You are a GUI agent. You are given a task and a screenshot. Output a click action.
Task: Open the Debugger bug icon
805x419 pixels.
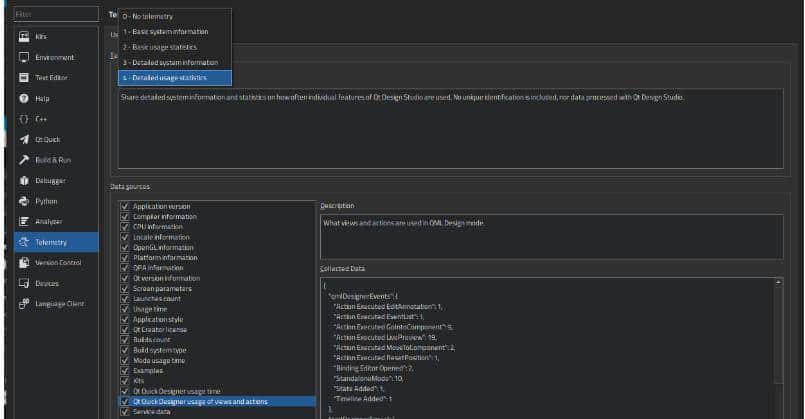pos(24,180)
